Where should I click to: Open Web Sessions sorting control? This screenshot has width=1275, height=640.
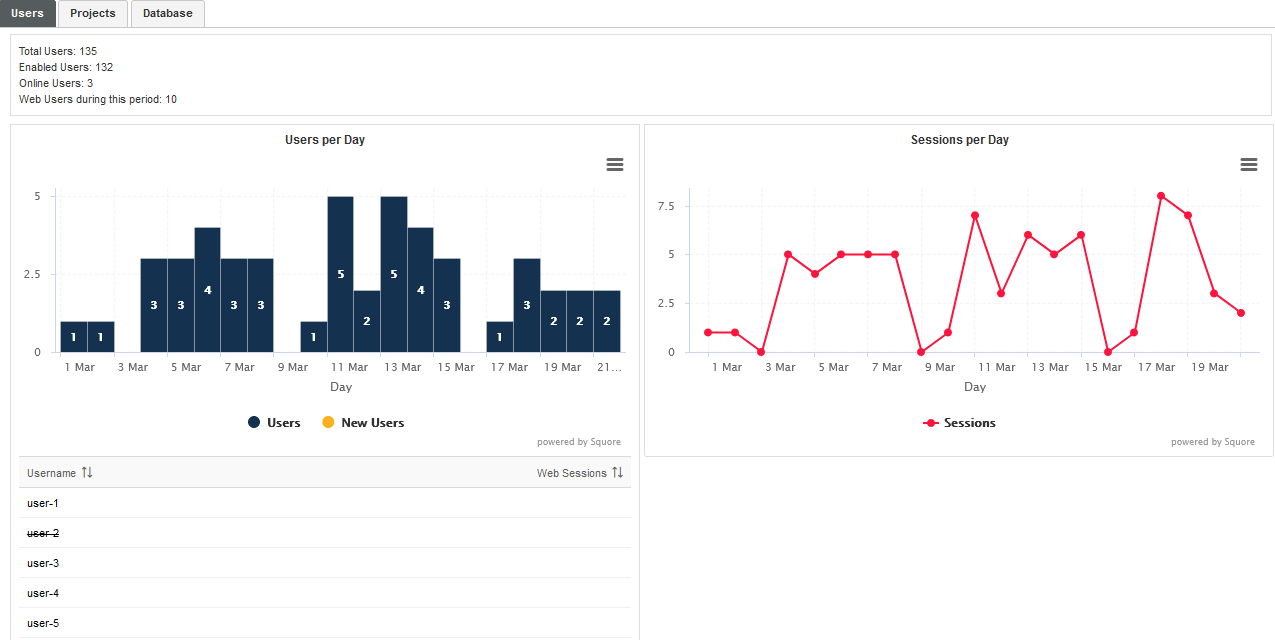[x=618, y=472]
